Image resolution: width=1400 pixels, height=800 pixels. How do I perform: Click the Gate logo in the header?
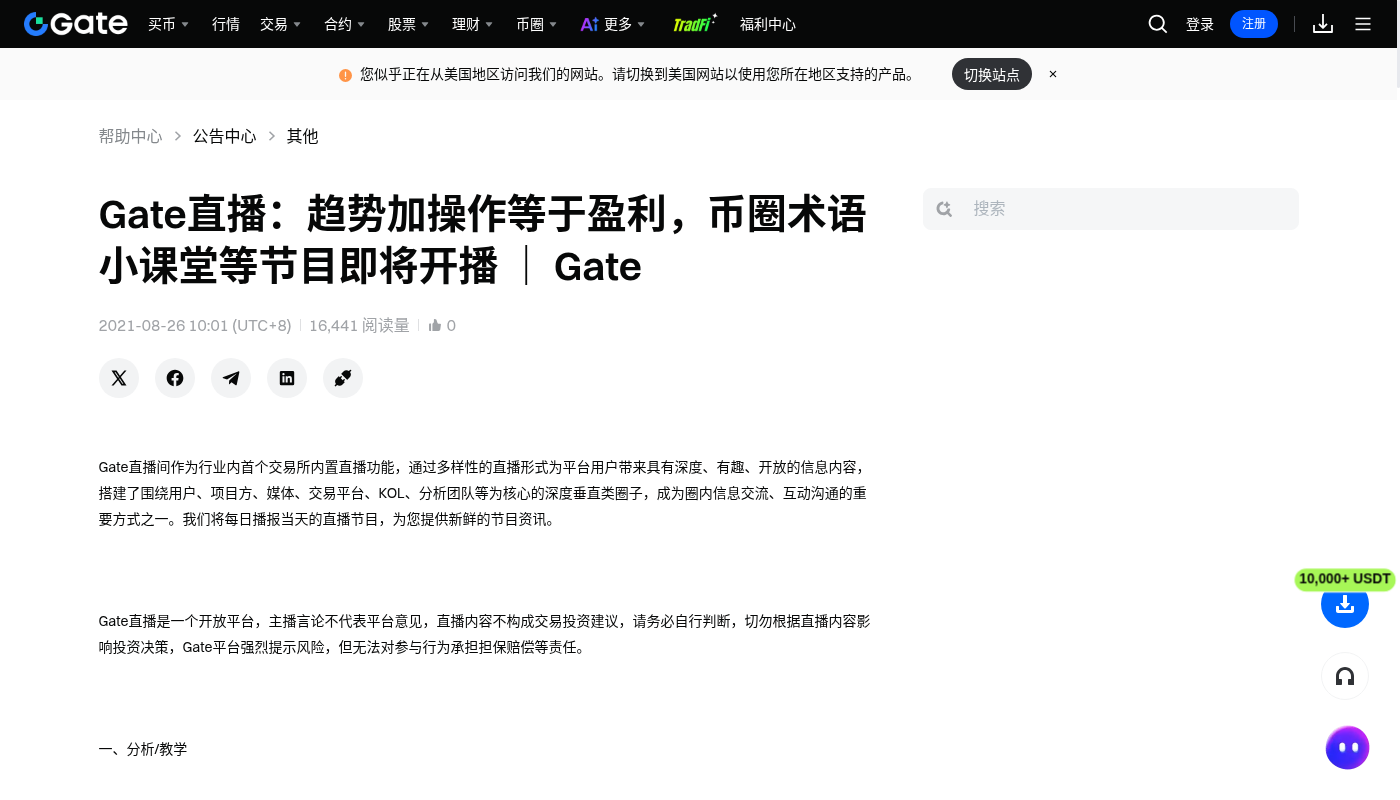[x=76, y=24]
